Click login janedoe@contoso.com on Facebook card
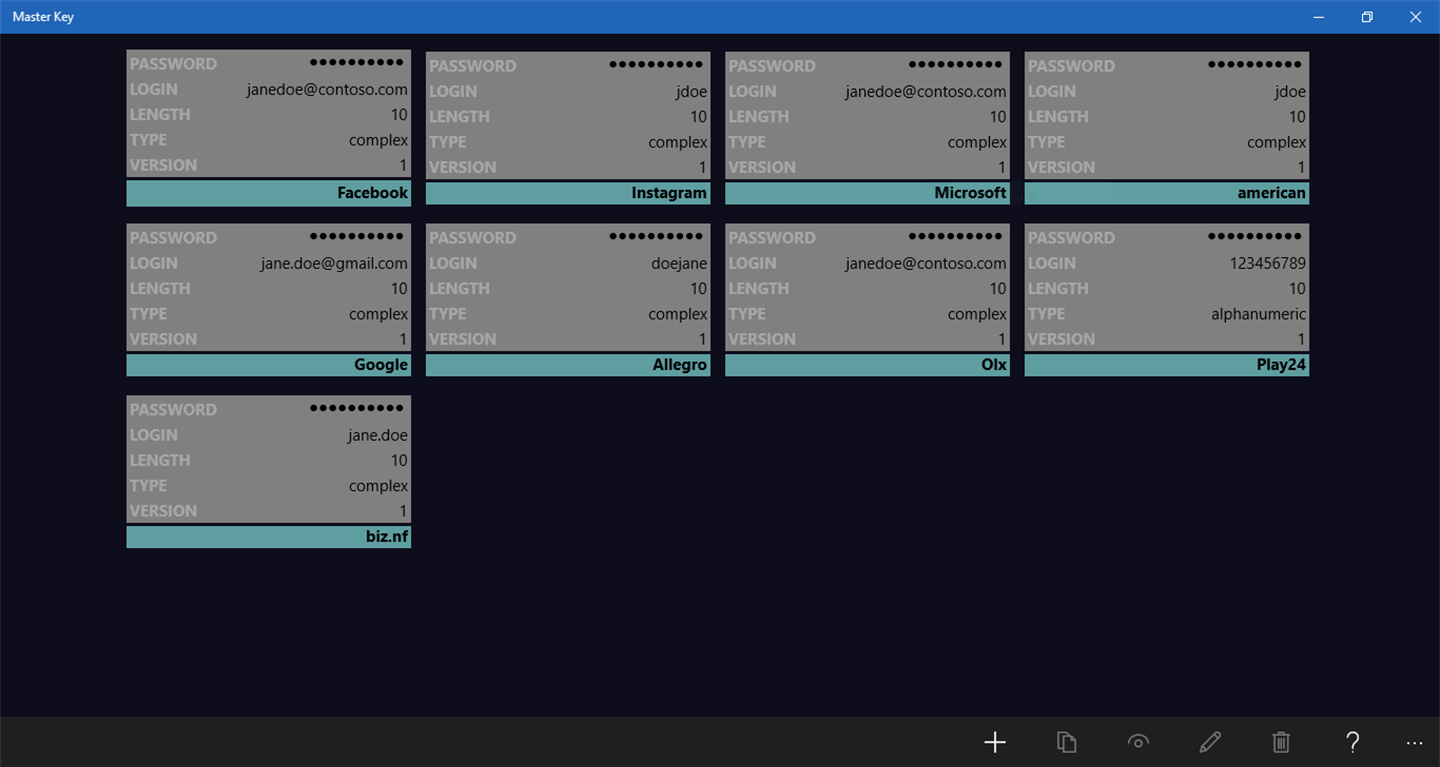The height and width of the screenshot is (767, 1440). click(x=327, y=89)
